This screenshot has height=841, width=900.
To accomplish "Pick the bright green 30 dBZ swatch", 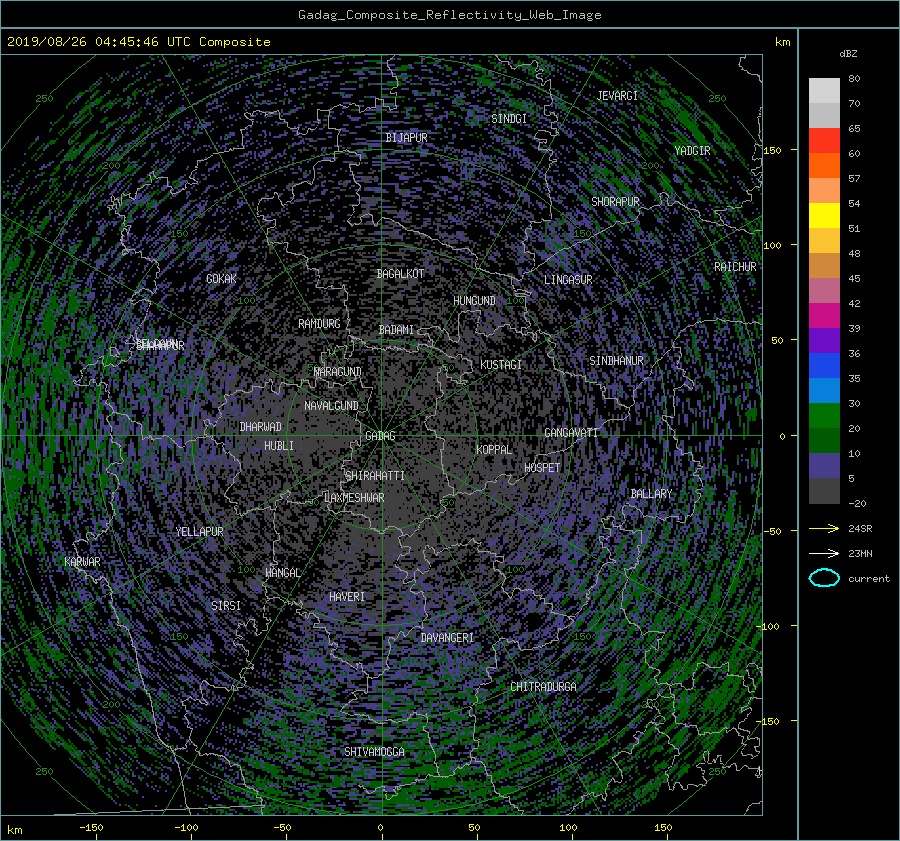I will pos(824,416).
